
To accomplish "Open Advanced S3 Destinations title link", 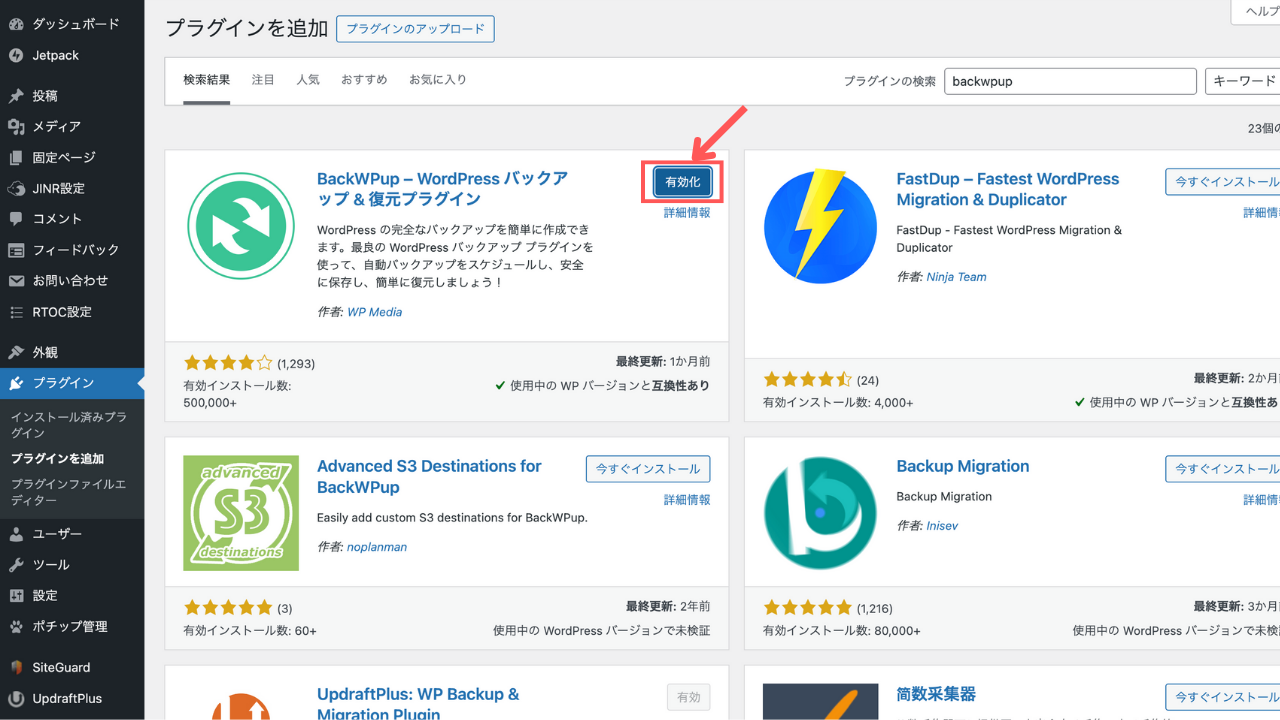I will click(429, 477).
